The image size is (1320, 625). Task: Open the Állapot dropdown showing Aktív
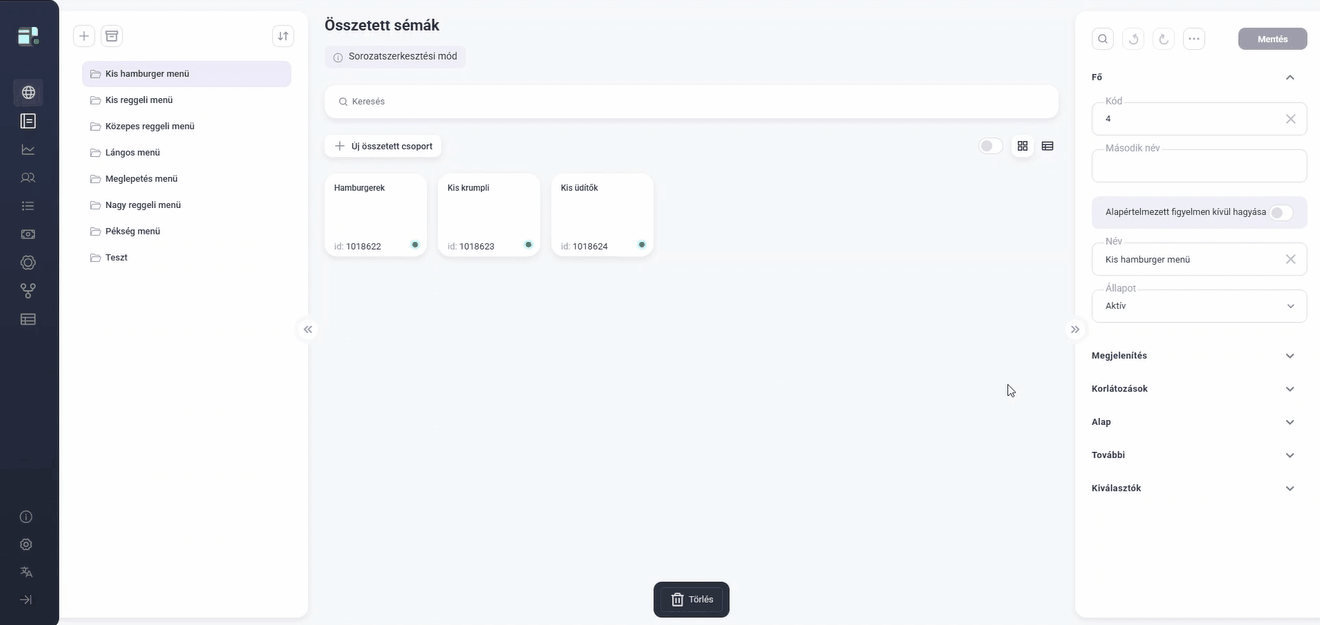1199,306
